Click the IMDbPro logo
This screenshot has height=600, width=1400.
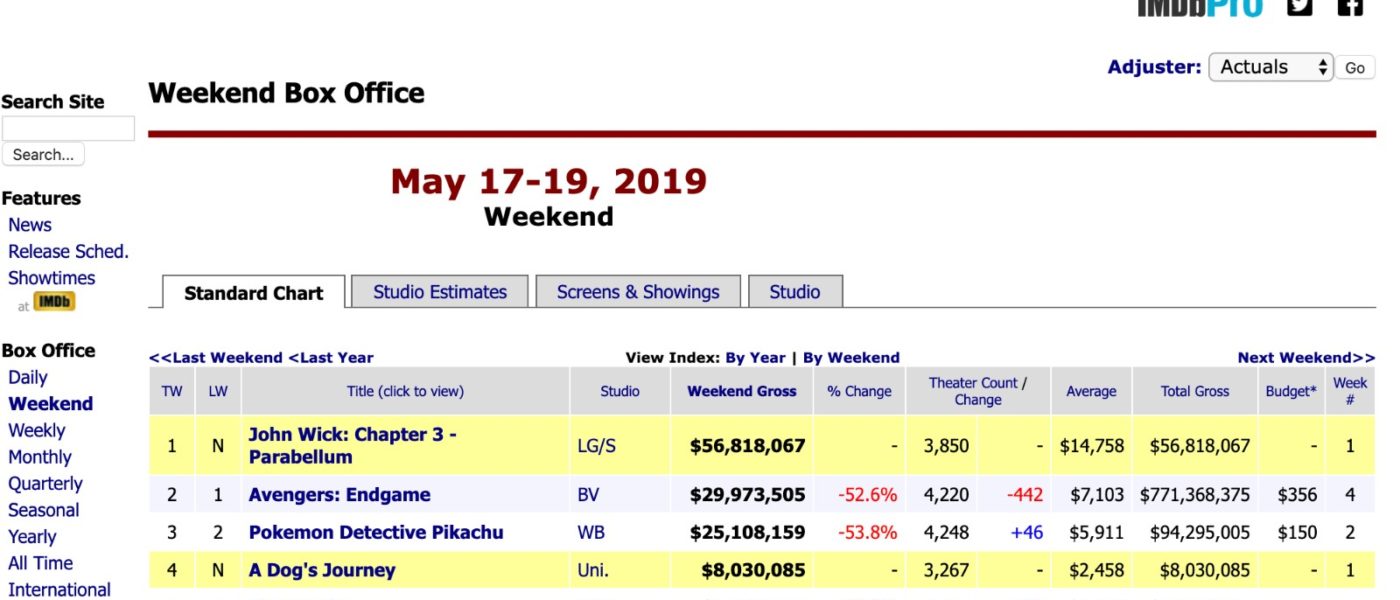(1199, 7)
